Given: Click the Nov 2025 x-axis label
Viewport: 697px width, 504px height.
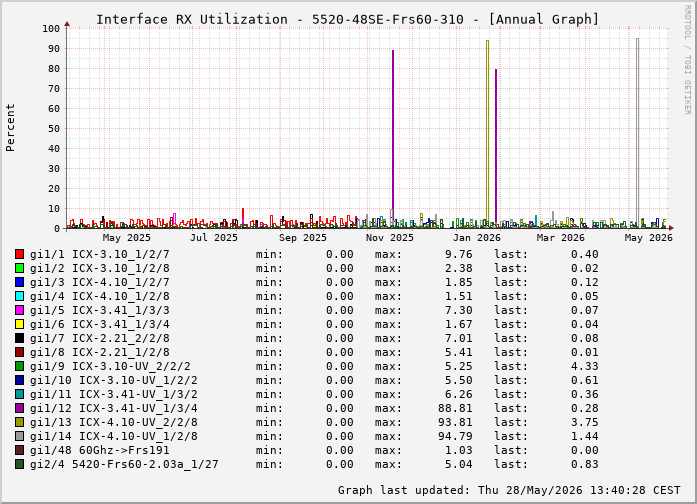Looking at the screenshot, I should [x=390, y=238].
